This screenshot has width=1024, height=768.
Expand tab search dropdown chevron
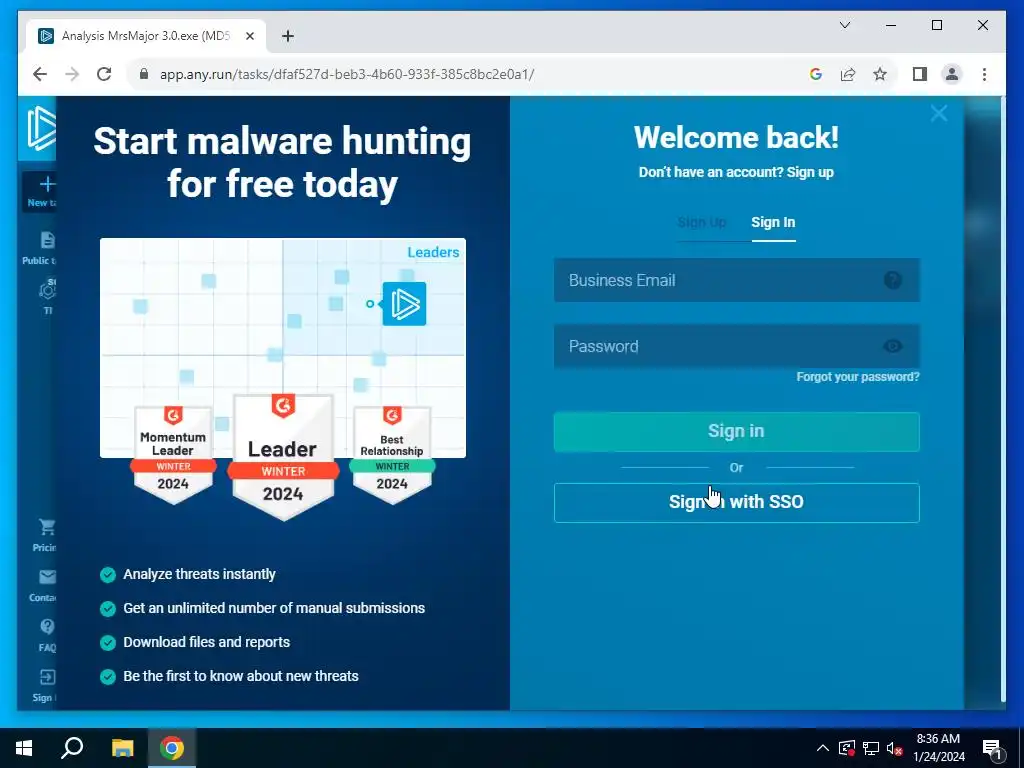[x=844, y=25]
